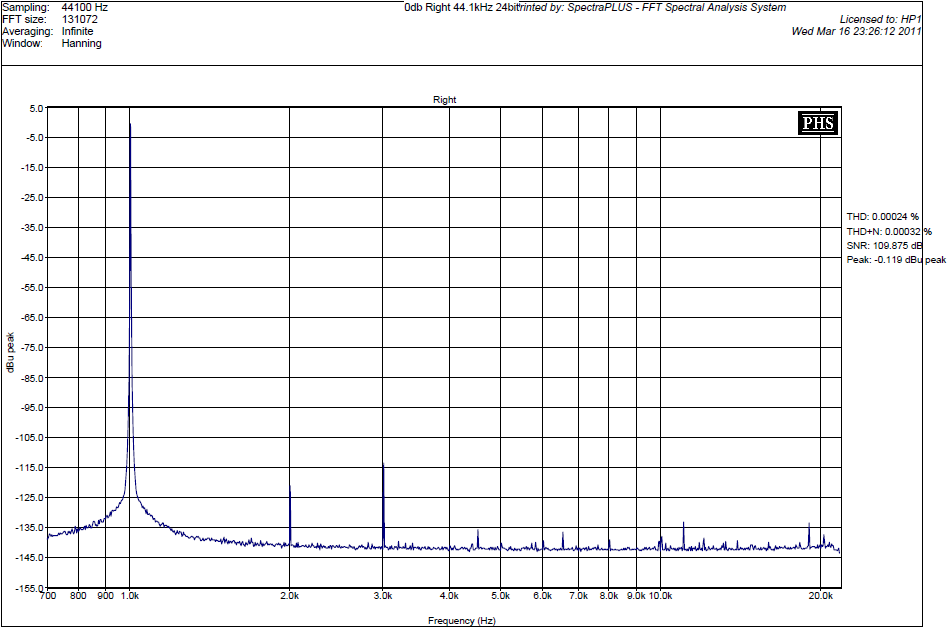Click the 3.0k frequency tick label
948x629 pixels.
(x=383, y=596)
